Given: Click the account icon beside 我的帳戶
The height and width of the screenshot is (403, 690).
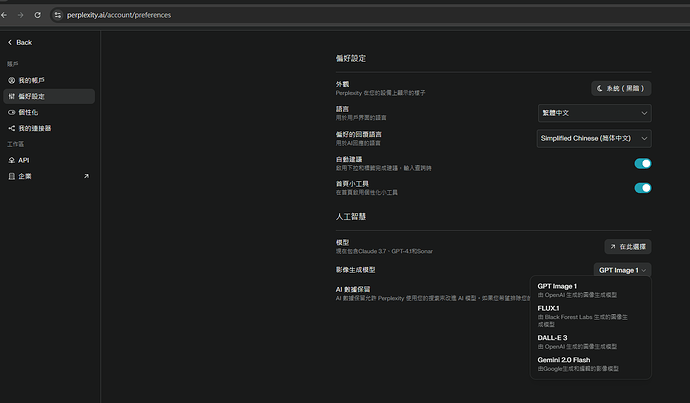Looking at the screenshot, I should [11, 80].
